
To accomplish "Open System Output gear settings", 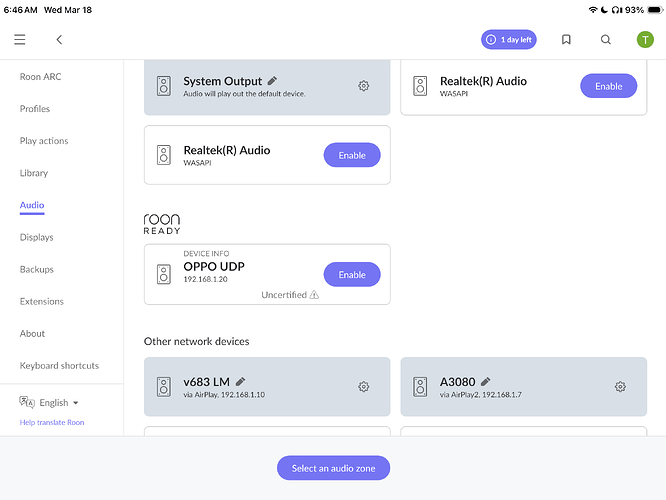I will tap(363, 86).
